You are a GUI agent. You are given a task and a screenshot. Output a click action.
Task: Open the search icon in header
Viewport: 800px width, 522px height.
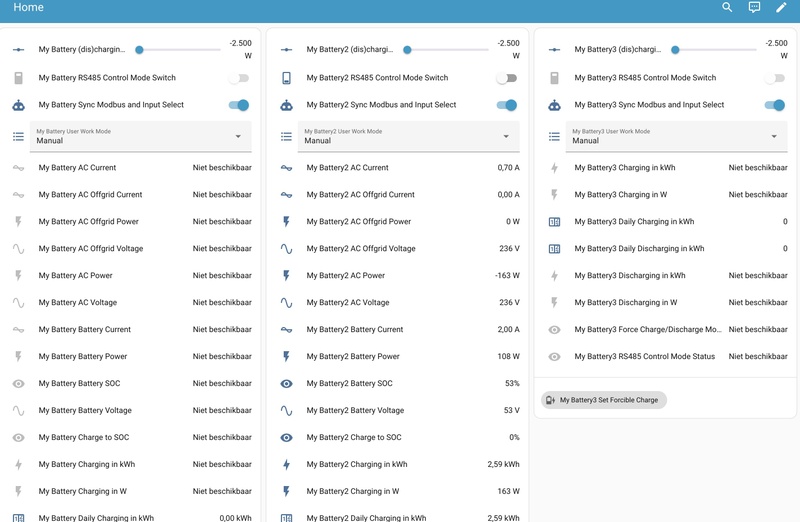pos(727,7)
